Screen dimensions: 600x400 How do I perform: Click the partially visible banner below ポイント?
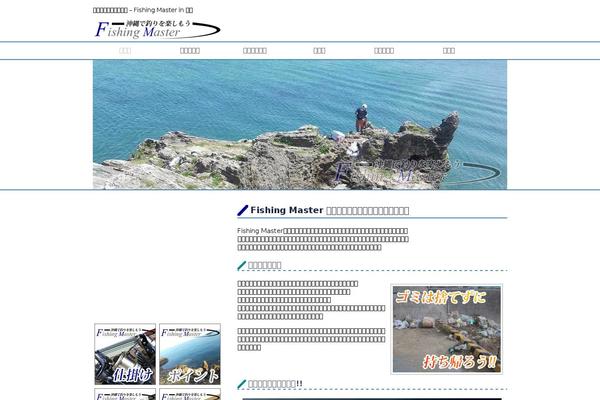click(x=190, y=394)
